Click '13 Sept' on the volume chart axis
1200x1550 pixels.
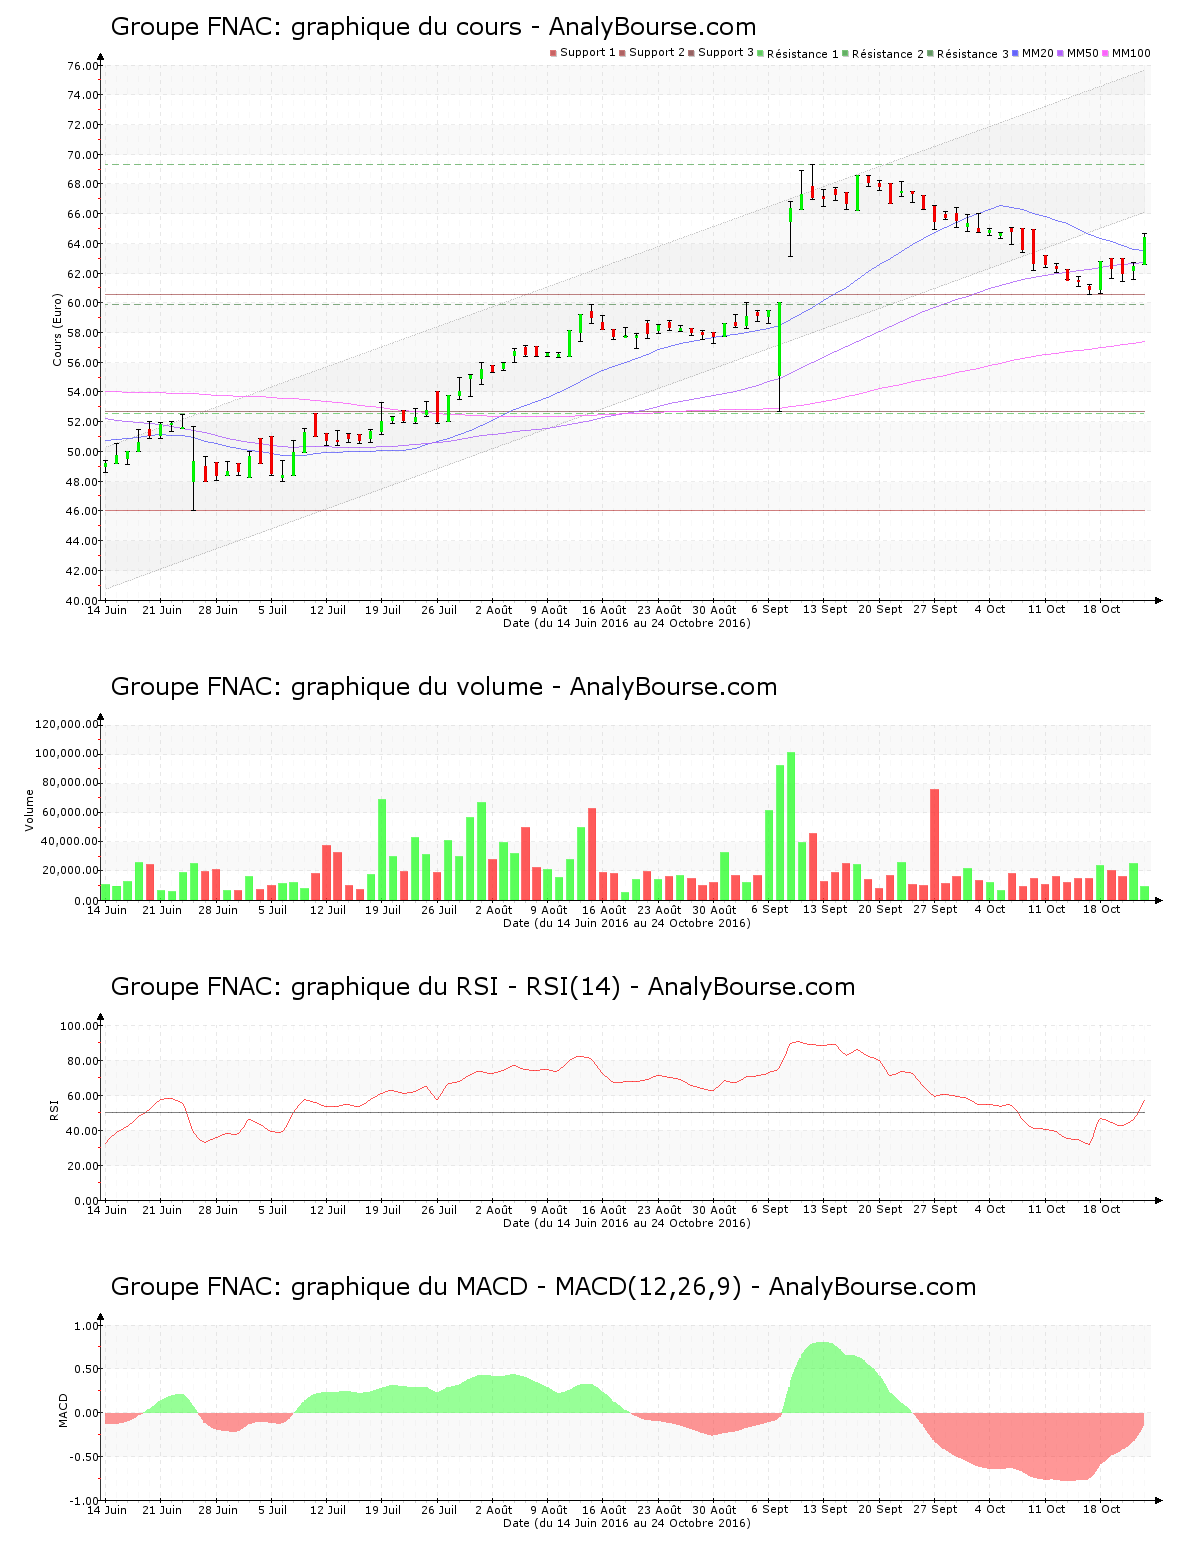[x=825, y=910]
